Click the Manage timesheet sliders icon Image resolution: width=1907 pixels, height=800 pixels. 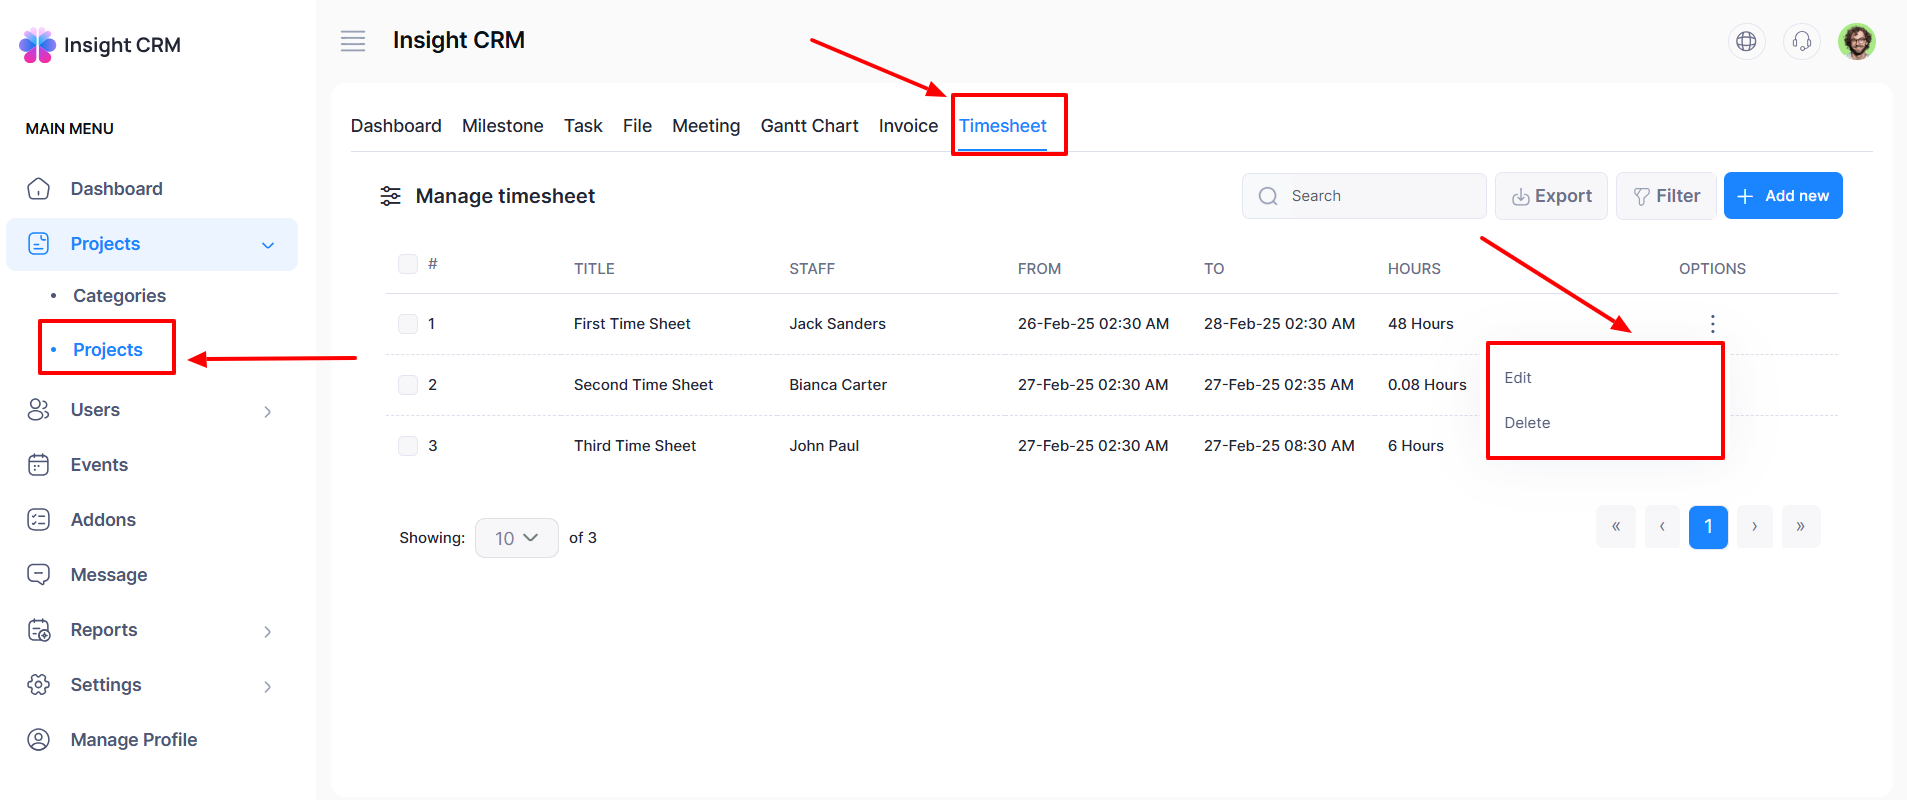[x=390, y=196]
